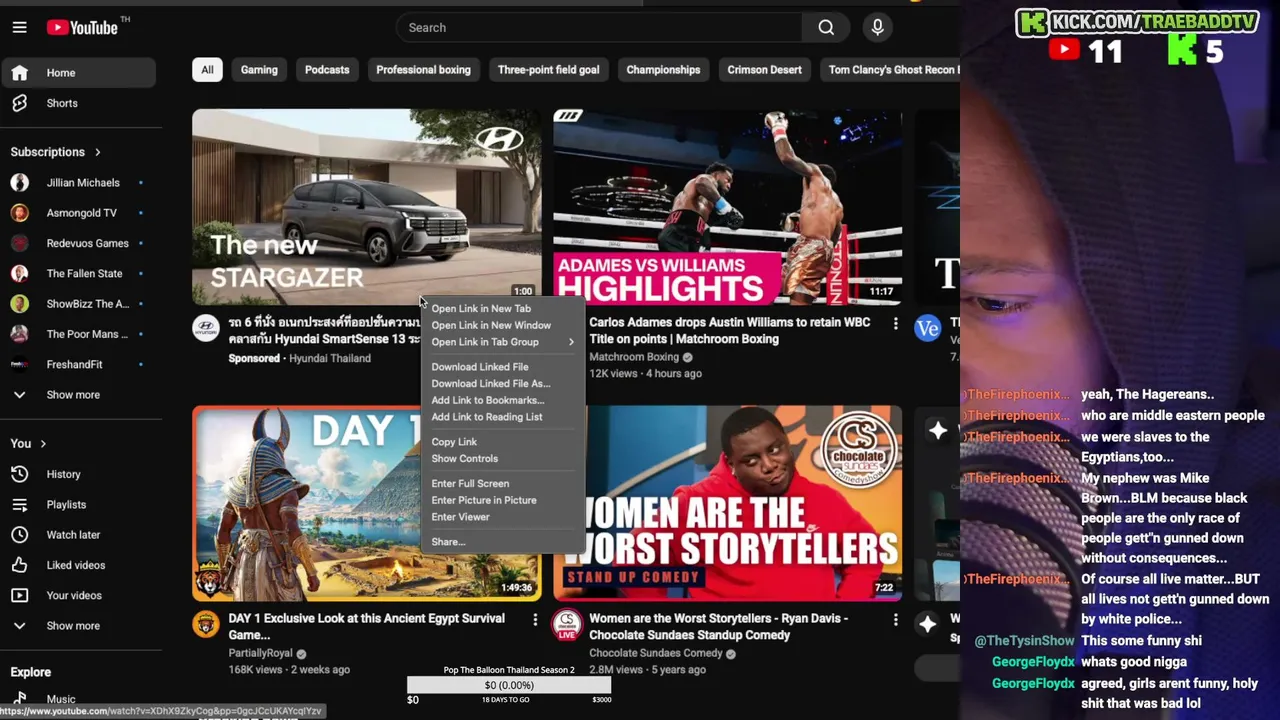The height and width of the screenshot is (720, 1280).
Task: Click into the Search field
Action: tap(600, 28)
